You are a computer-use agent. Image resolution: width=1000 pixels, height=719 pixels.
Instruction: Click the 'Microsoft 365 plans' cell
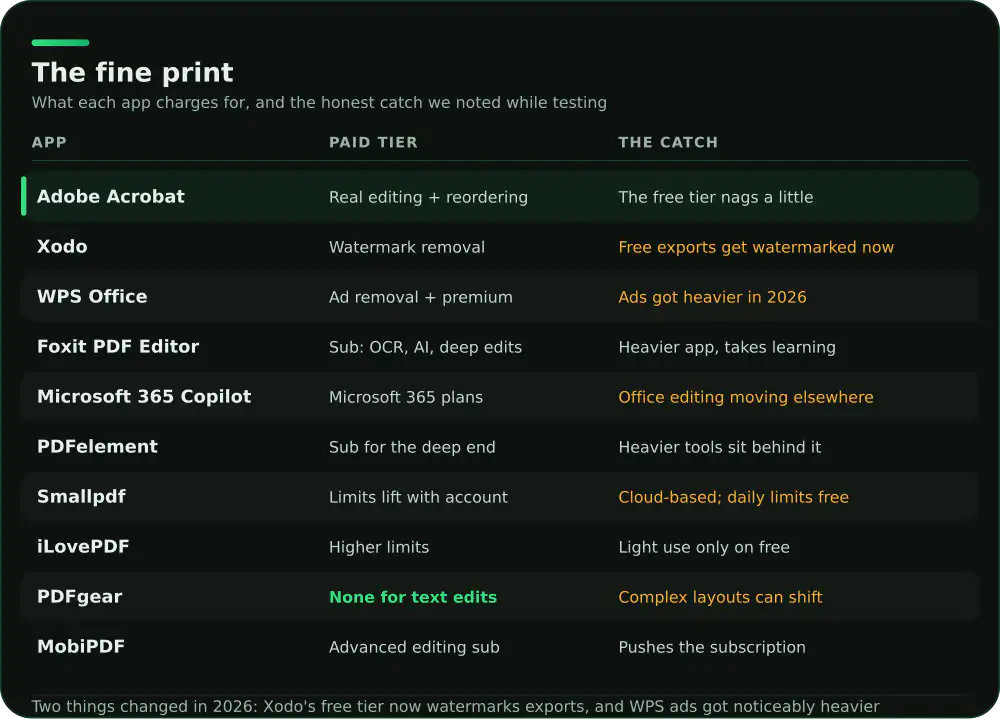[406, 397]
